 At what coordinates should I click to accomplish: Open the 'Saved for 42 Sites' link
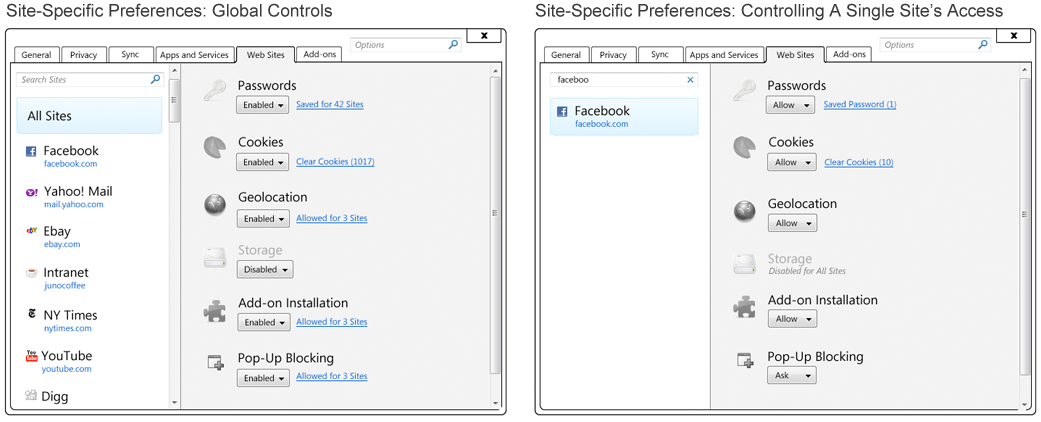click(x=329, y=105)
